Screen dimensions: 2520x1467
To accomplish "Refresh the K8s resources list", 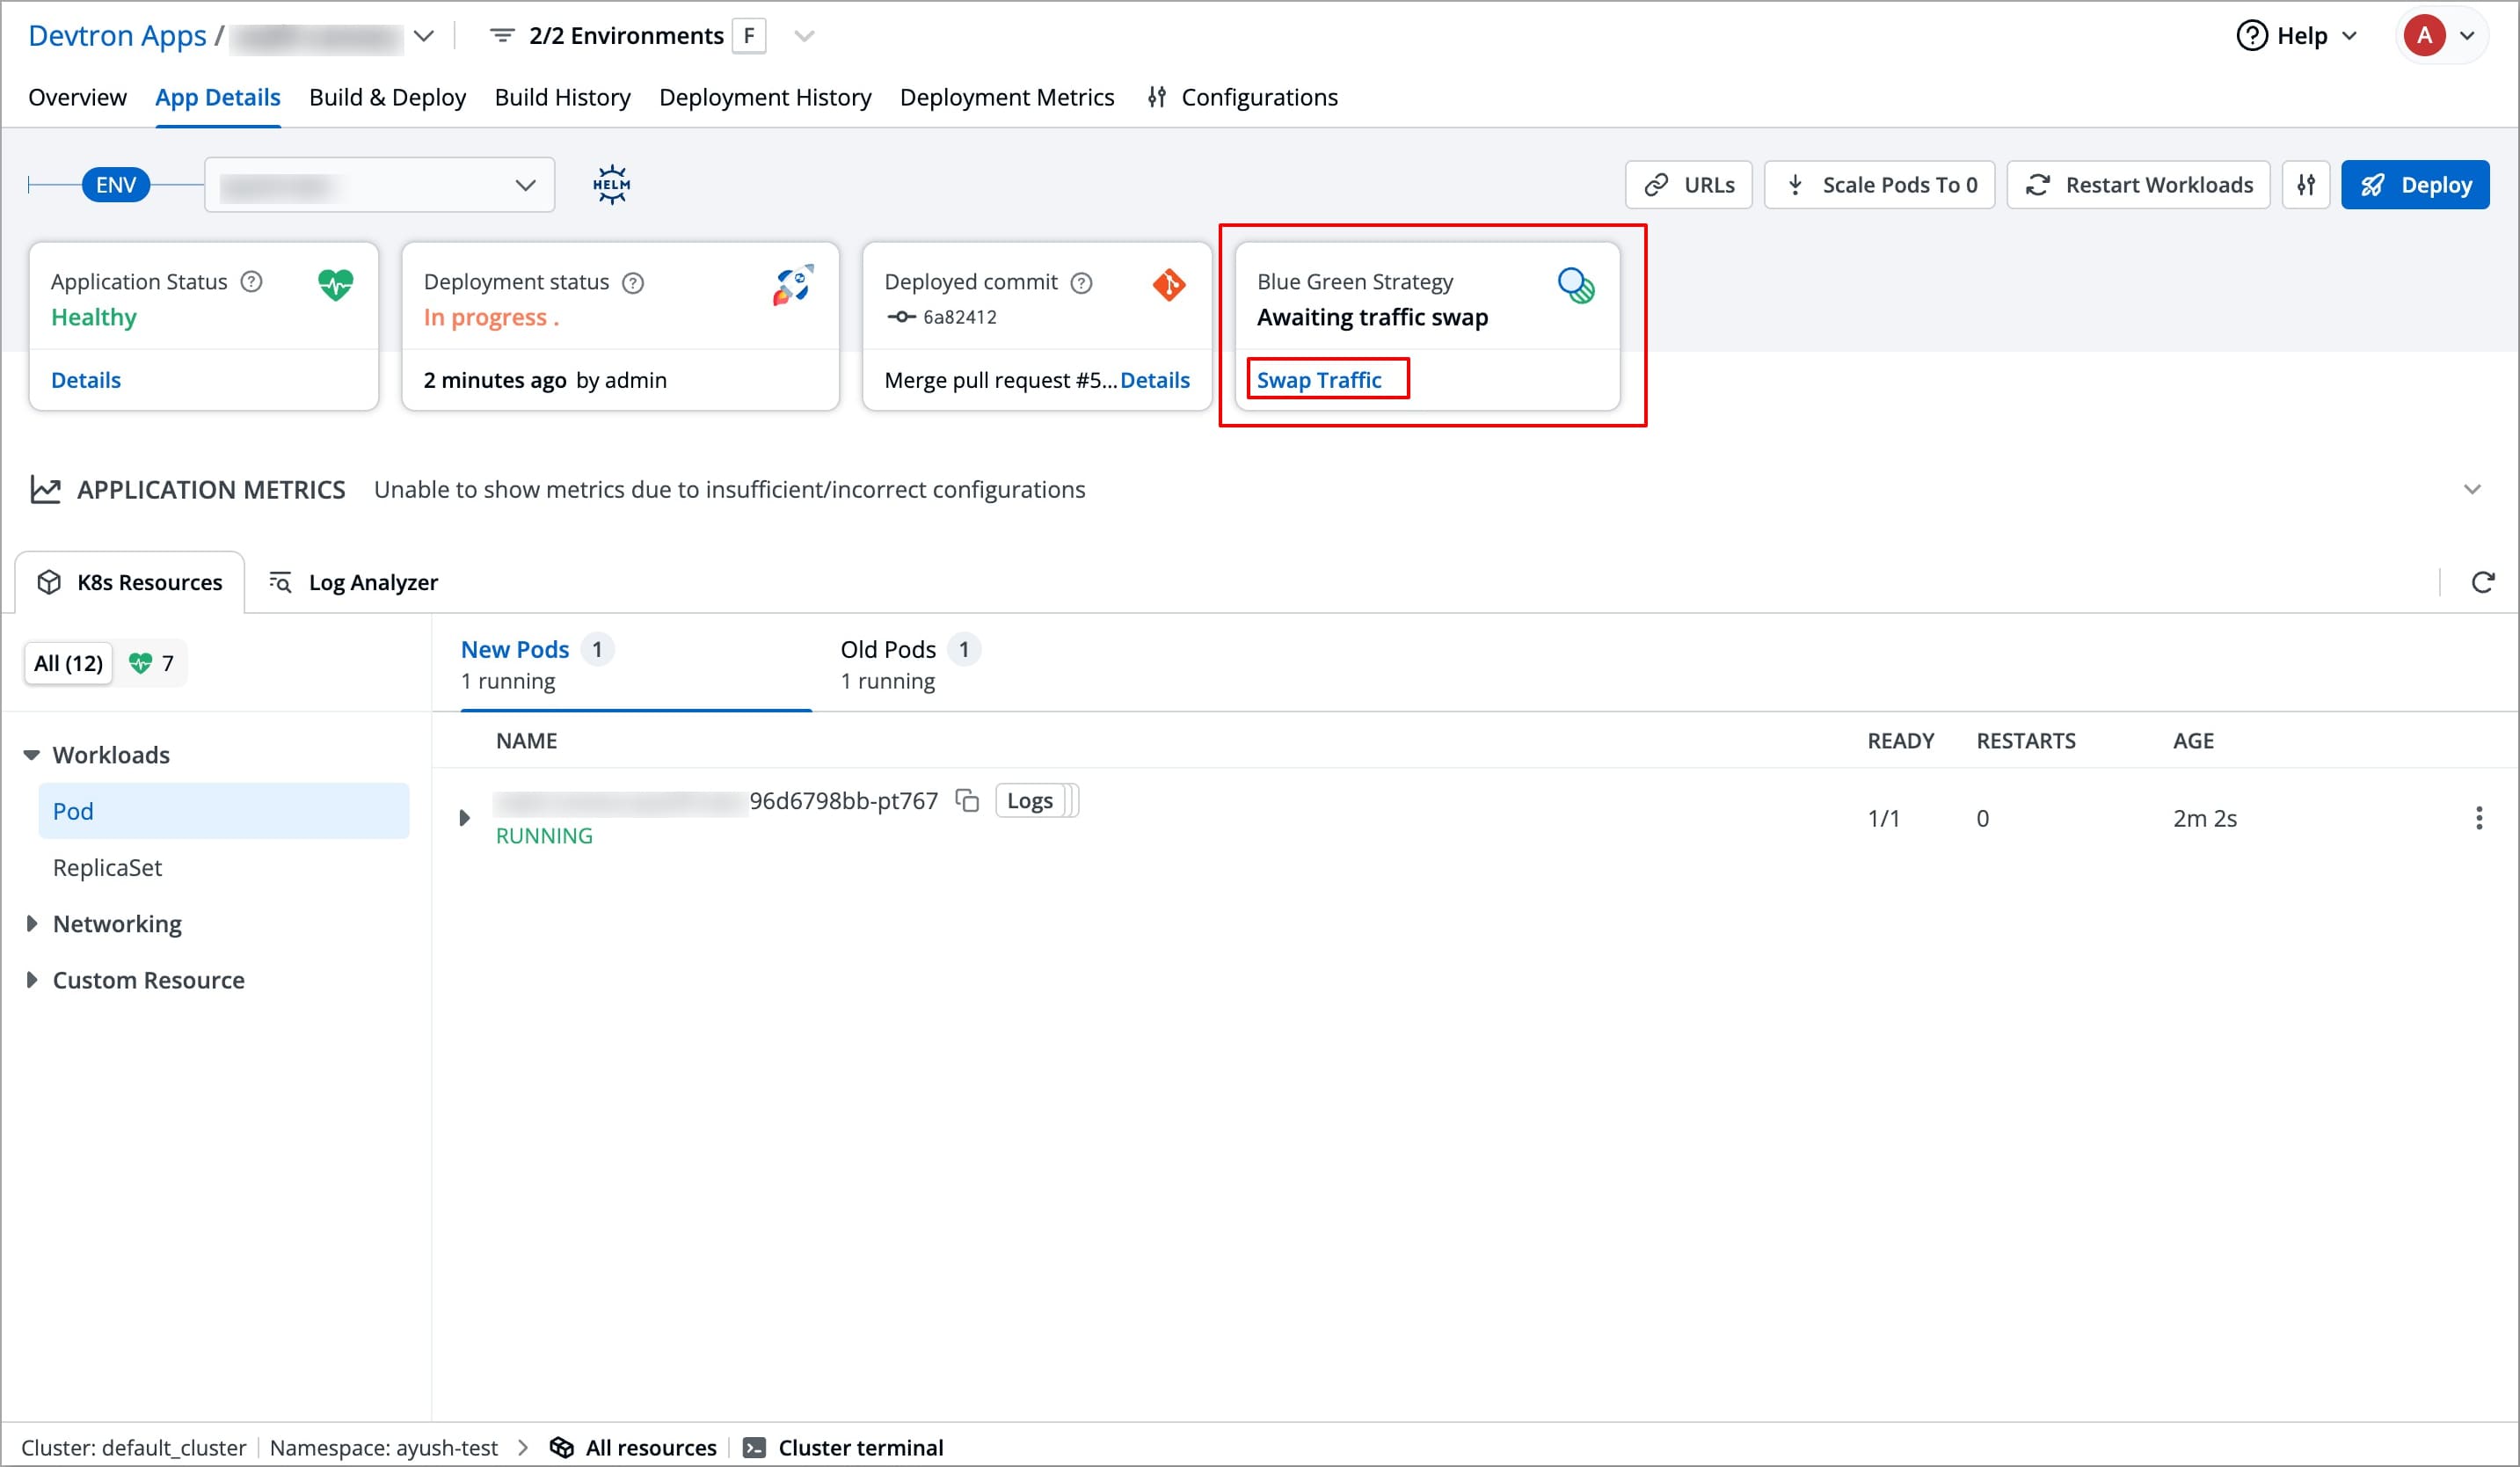I will [2482, 582].
